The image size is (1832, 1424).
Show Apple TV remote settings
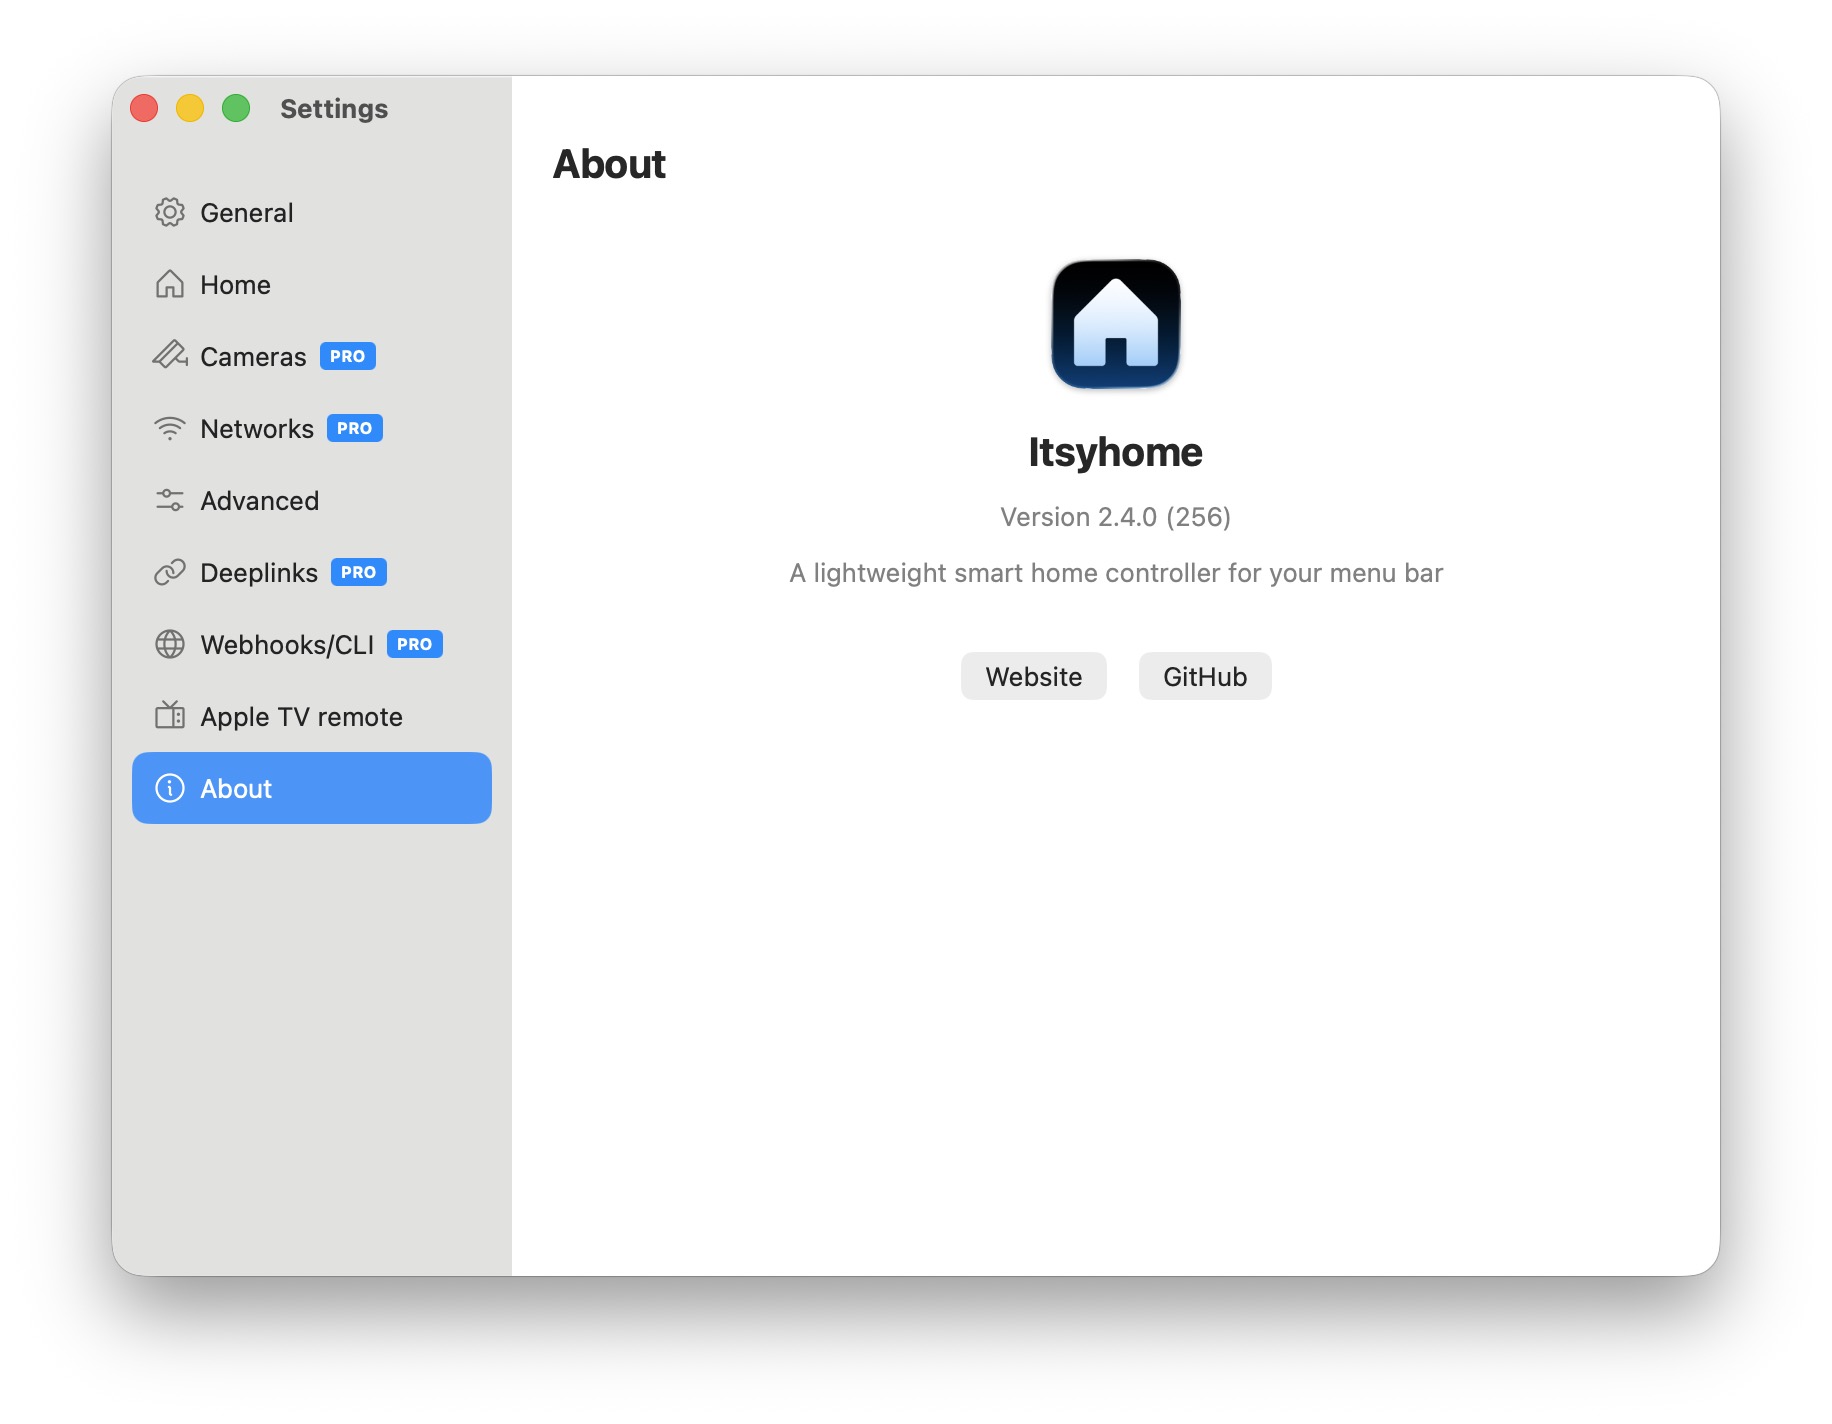click(312, 716)
